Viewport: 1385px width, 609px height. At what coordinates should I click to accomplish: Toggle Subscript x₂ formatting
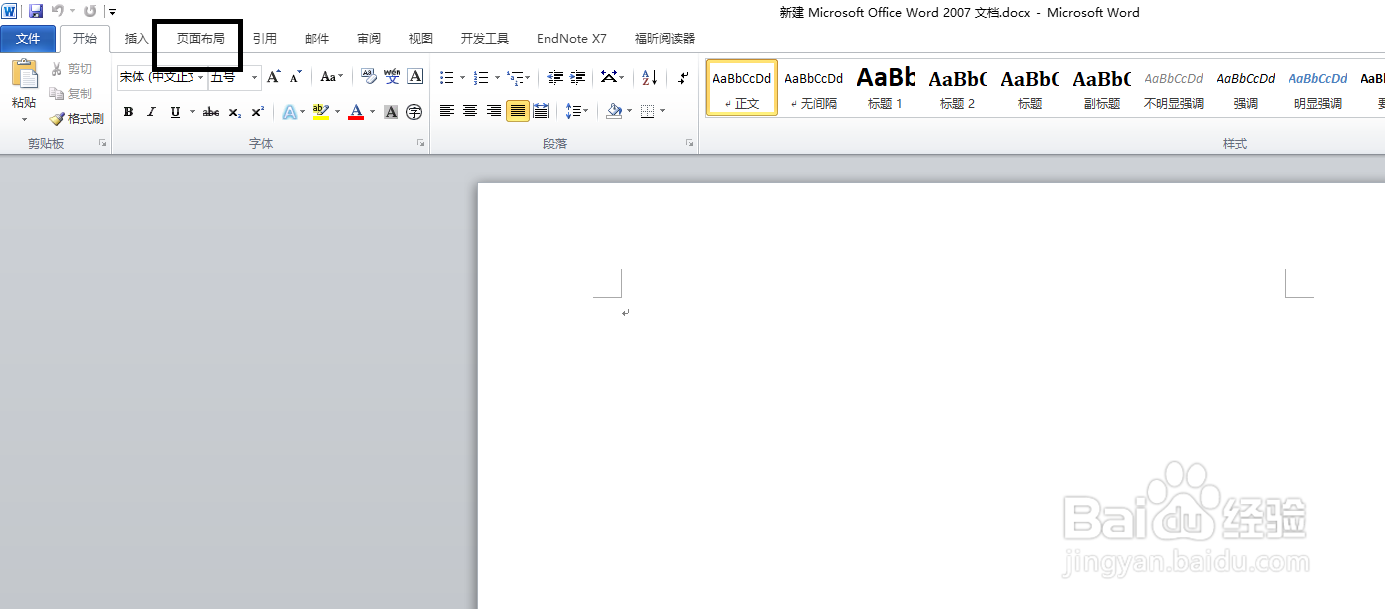[235, 112]
